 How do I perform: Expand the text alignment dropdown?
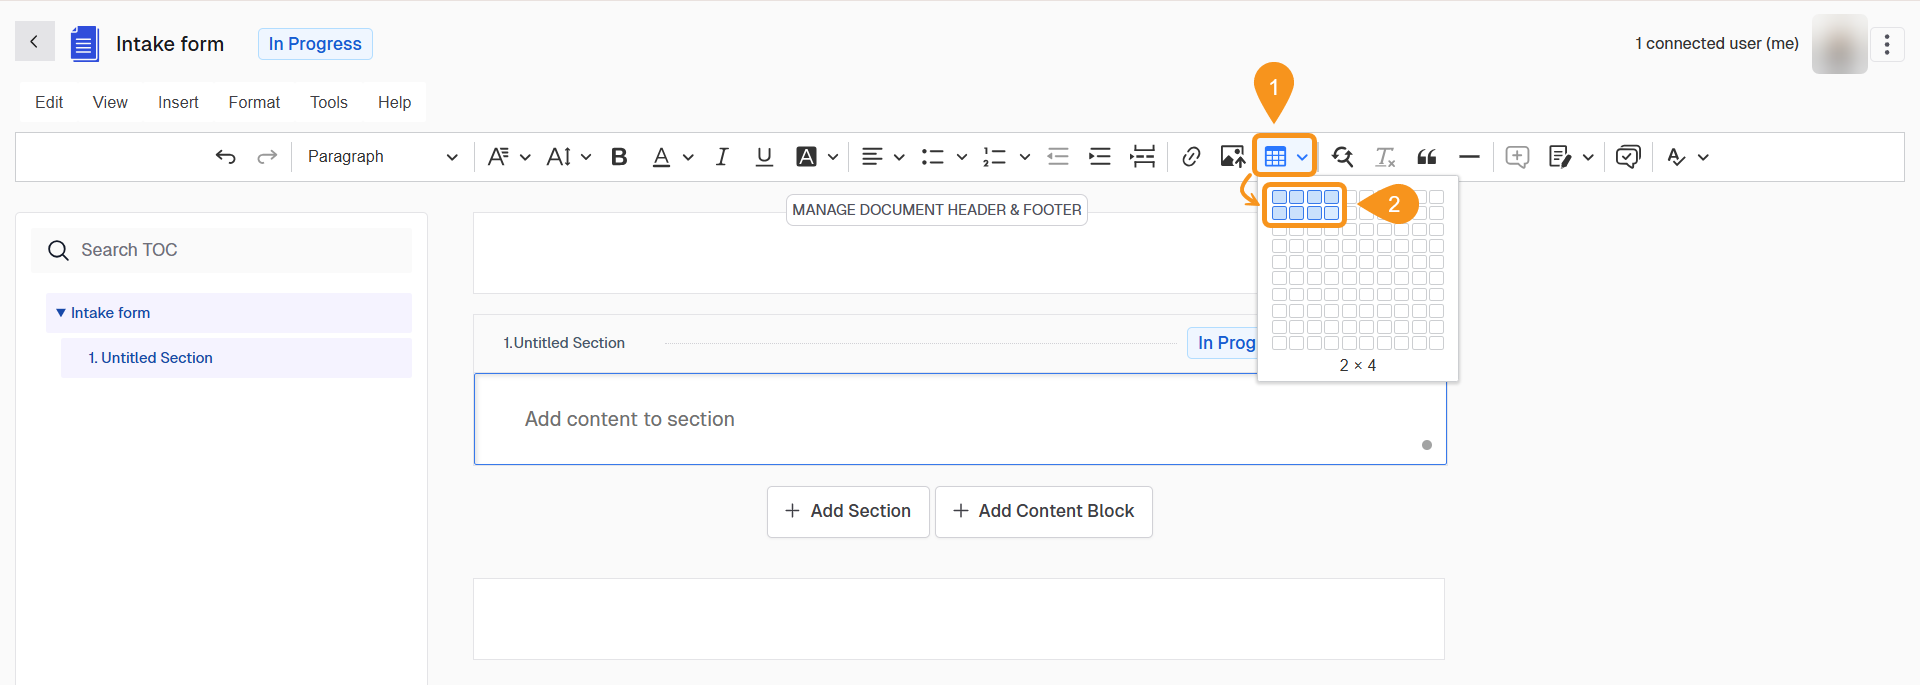click(898, 157)
